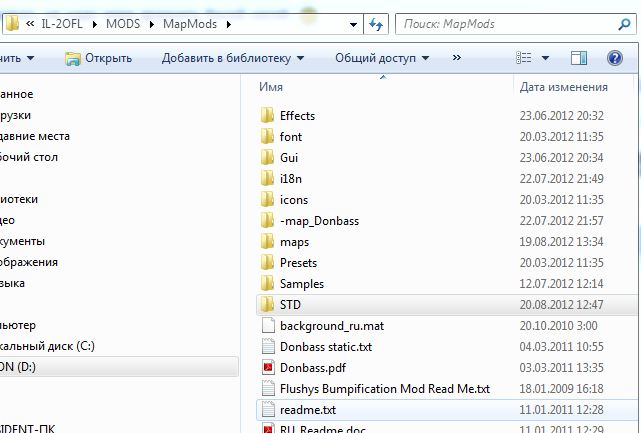This screenshot has height=433, width=641.
Task: Select Donbass.pdf file name
Action: (313, 368)
